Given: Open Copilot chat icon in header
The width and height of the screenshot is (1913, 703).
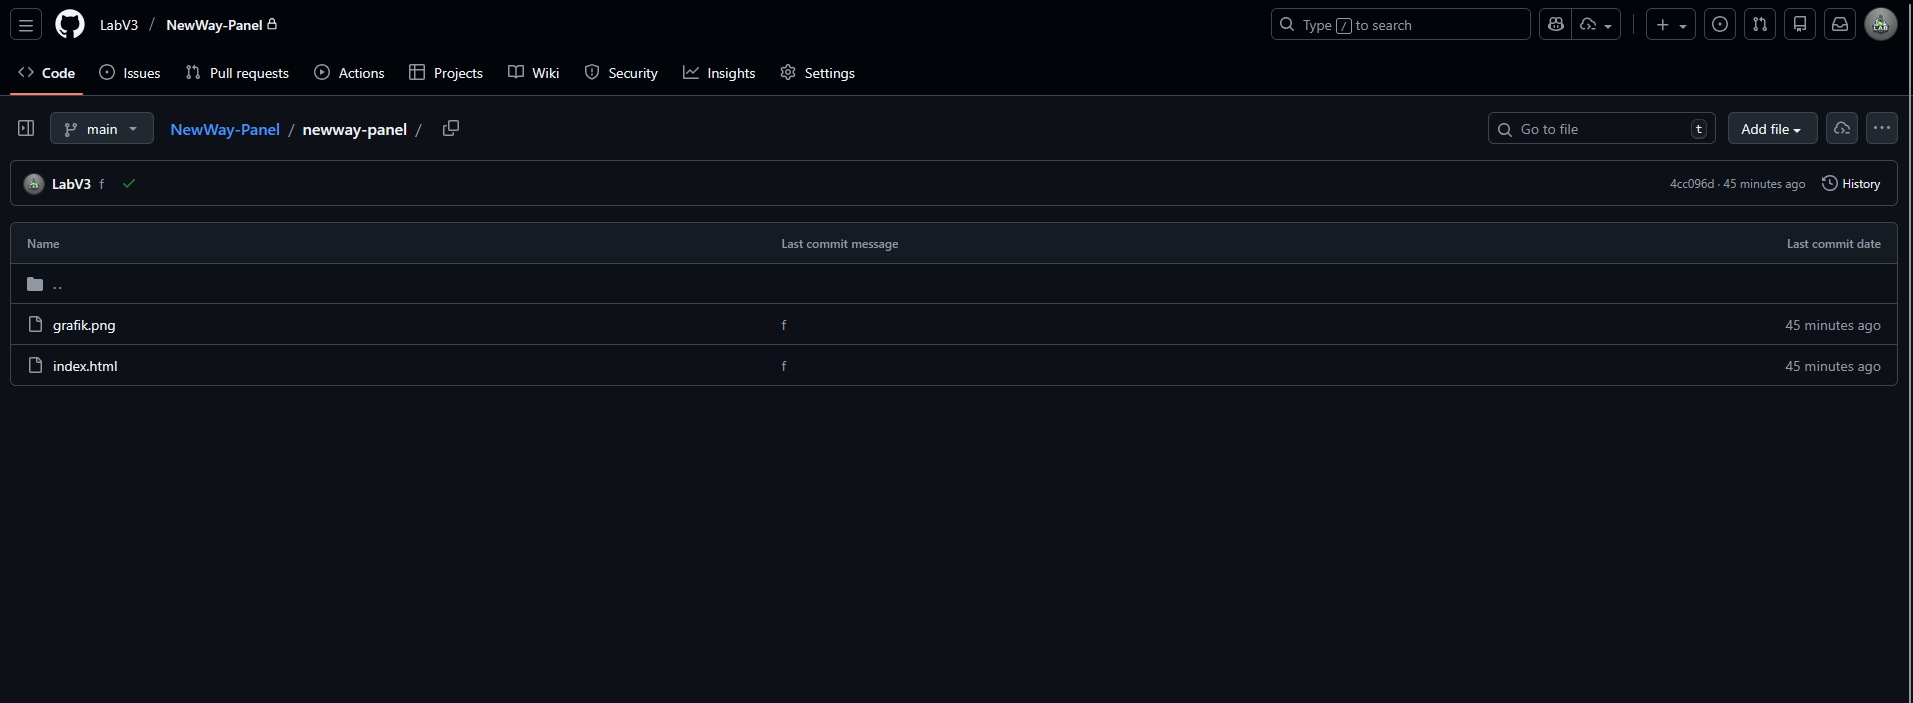Looking at the screenshot, I should pos(1556,25).
